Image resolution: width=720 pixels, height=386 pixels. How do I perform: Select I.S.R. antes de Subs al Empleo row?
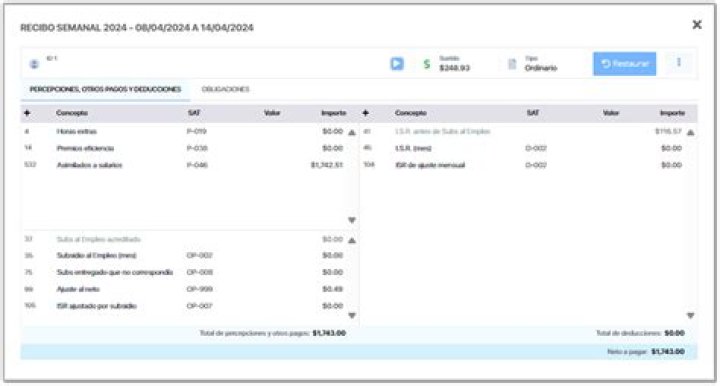click(523, 131)
